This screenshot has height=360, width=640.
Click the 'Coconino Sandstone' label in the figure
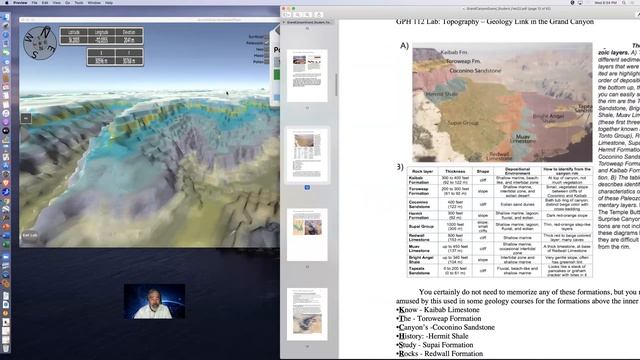475,71
